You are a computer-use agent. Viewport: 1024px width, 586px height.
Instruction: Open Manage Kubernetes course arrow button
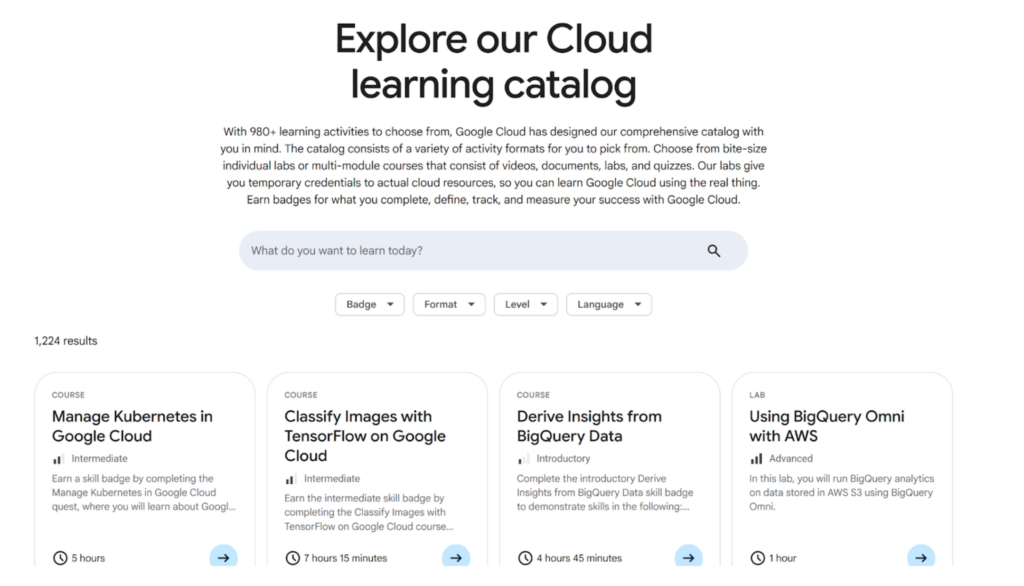click(223, 556)
